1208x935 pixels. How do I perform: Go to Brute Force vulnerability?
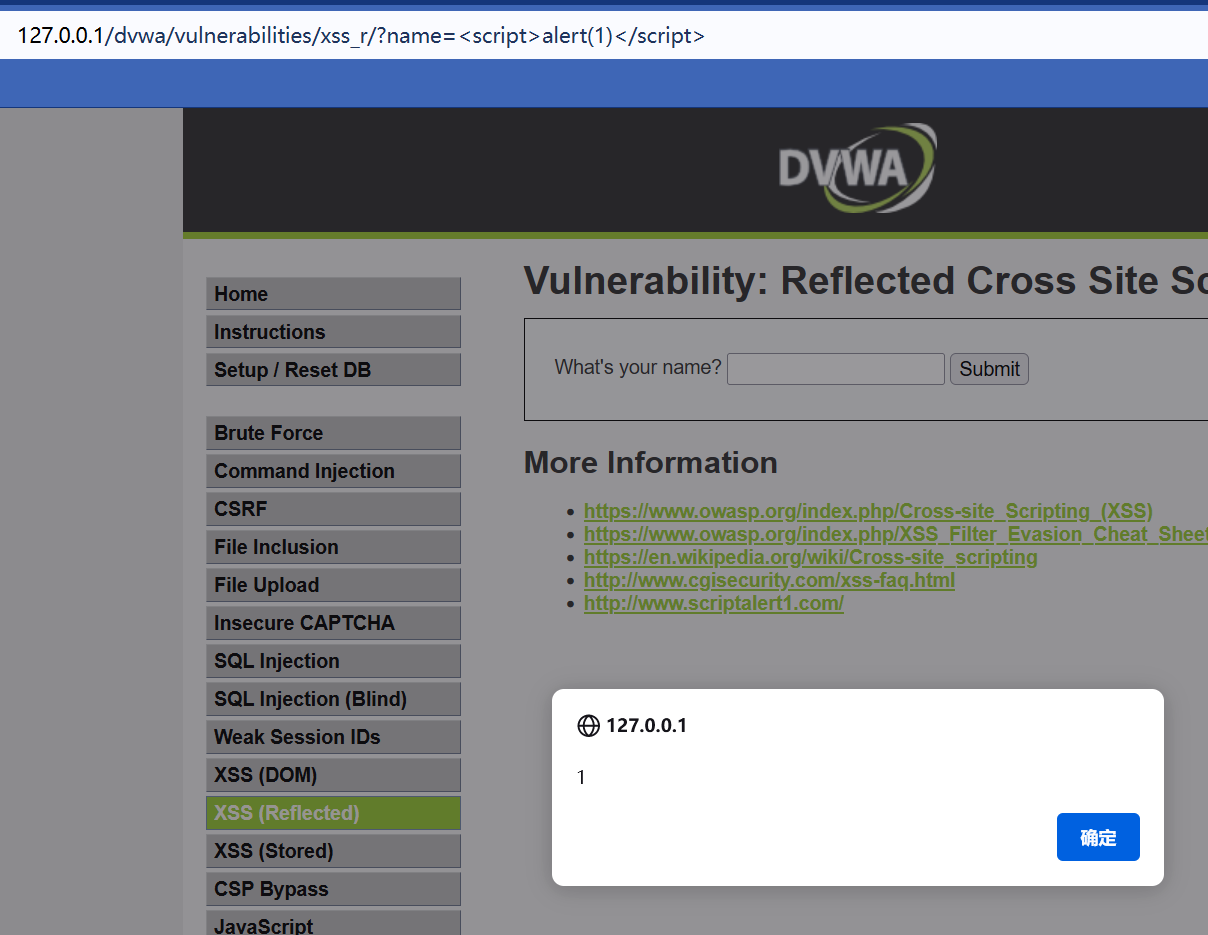[x=333, y=433]
